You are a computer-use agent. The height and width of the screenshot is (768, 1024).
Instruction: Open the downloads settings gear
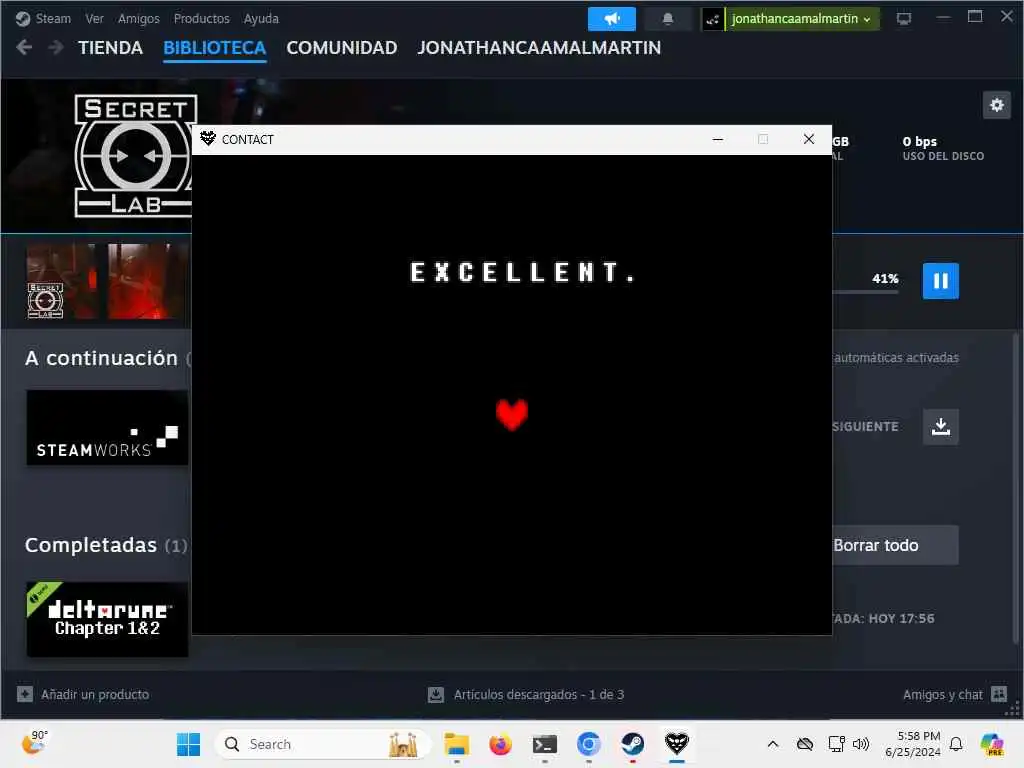(x=997, y=105)
